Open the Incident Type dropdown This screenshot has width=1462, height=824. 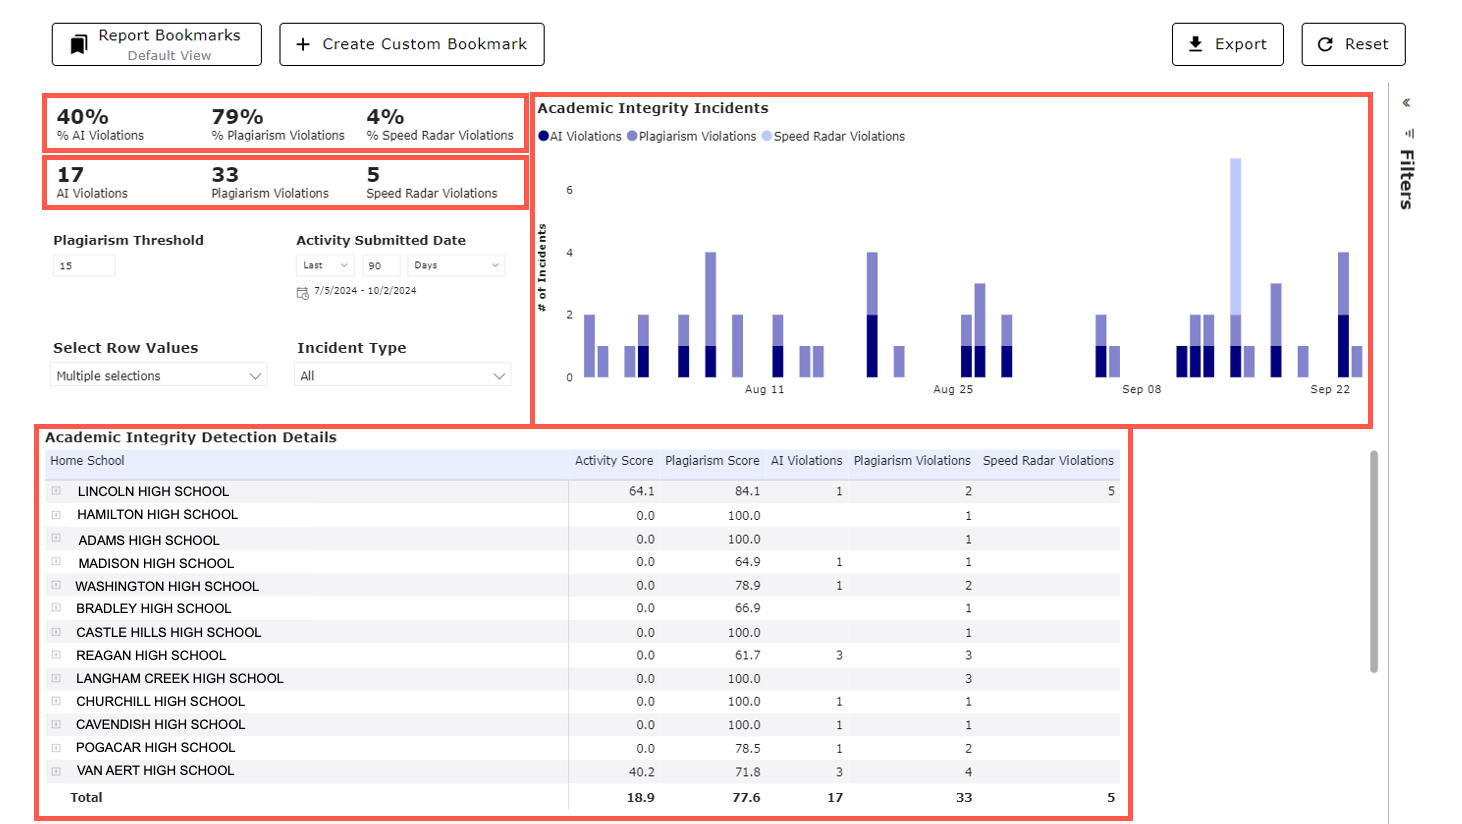coord(403,376)
